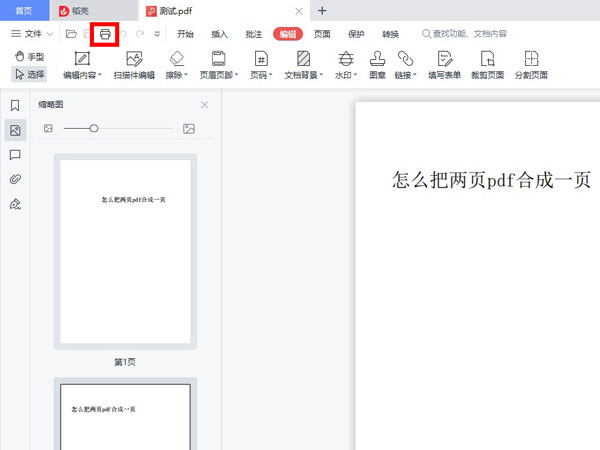
Task: Click the 链接 link icon
Action: click(405, 59)
